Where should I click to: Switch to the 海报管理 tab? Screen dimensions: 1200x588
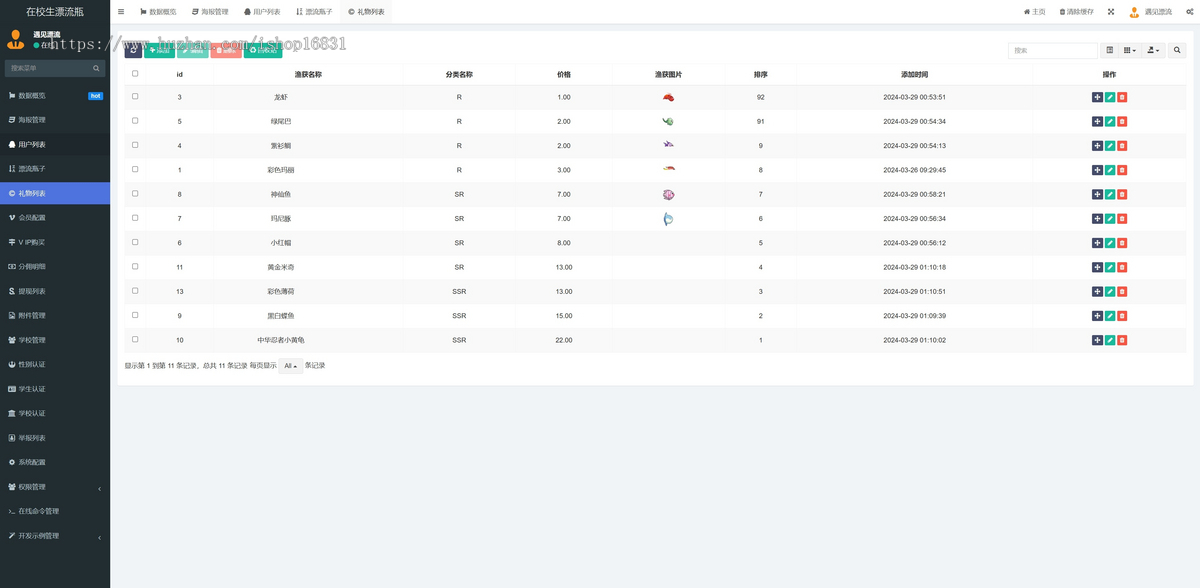(x=209, y=12)
